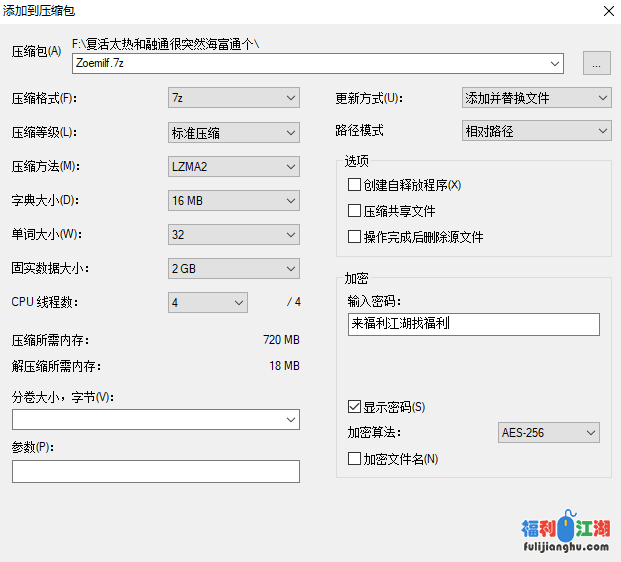Viewport: 621px width, 562px height.
Task: Select the AES-256 encryption algorithm dropdown
Action: tap(549, 432)
